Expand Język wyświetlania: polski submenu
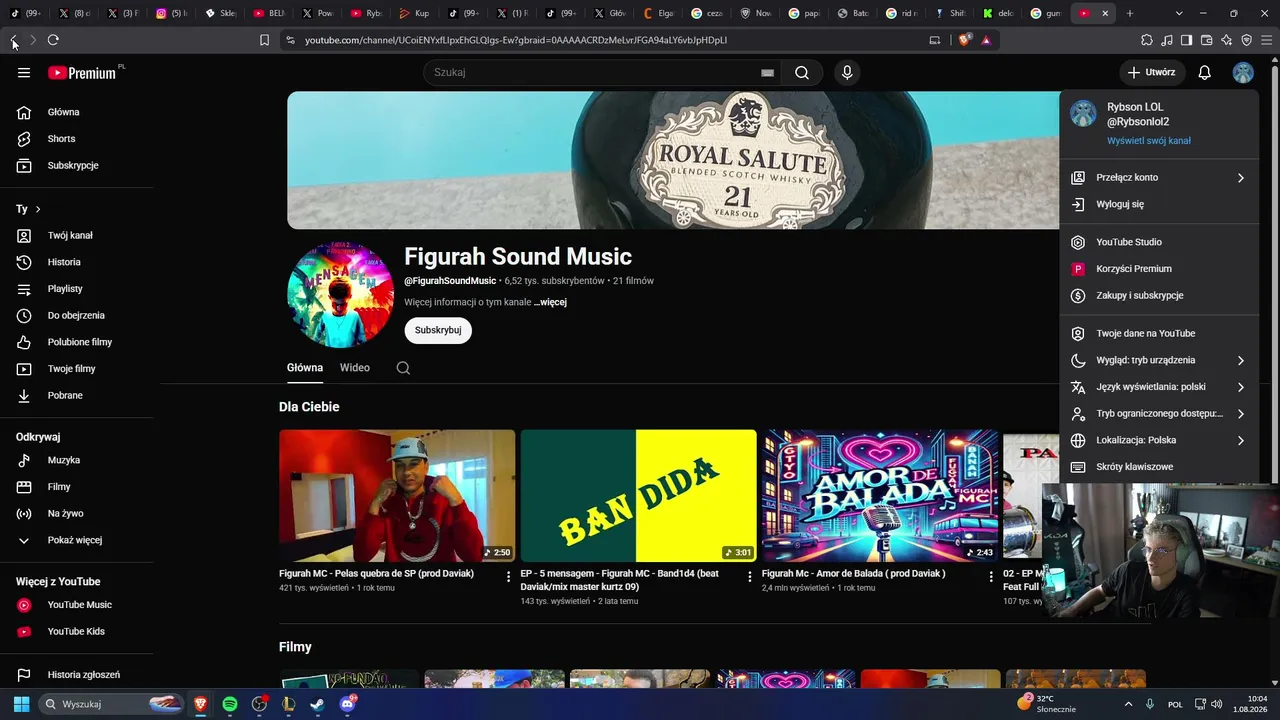The image size is (1280, 720). point(1240,387)
